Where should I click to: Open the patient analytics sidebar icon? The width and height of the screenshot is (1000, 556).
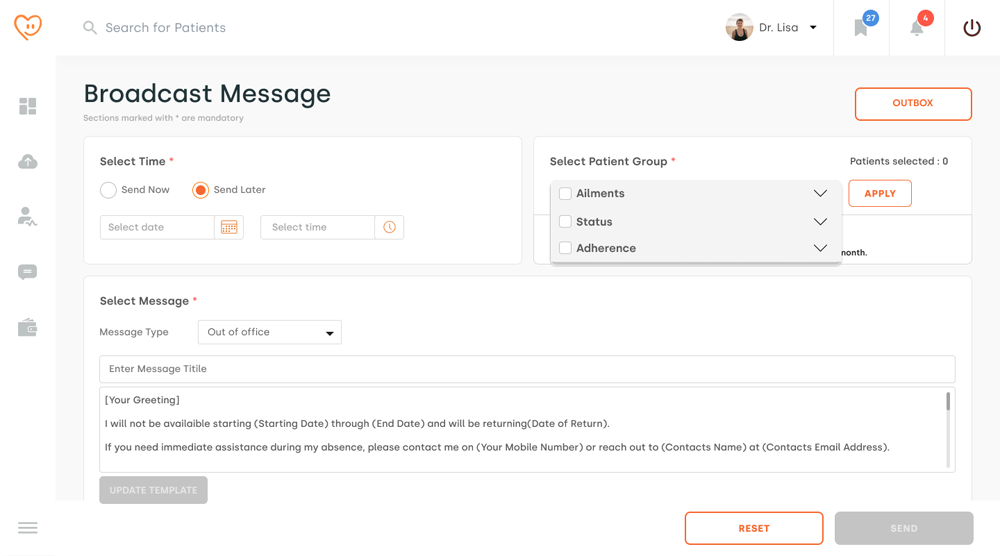coord(28,216)
